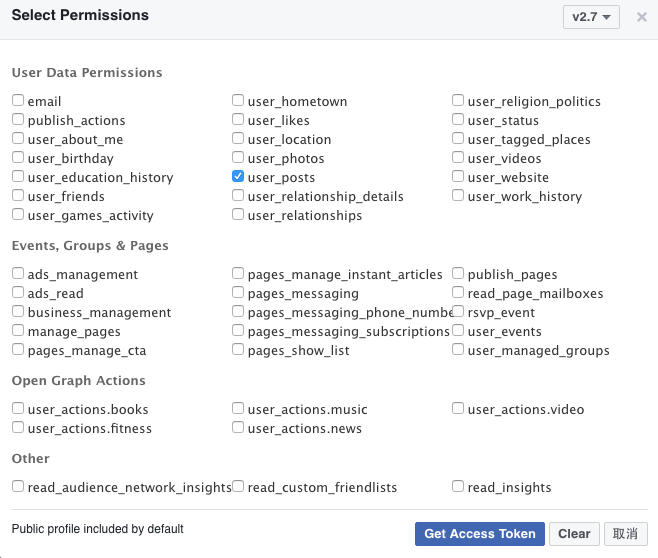Check the rsvp_event permission
658x558 pixels.
(x=458, y=312)
